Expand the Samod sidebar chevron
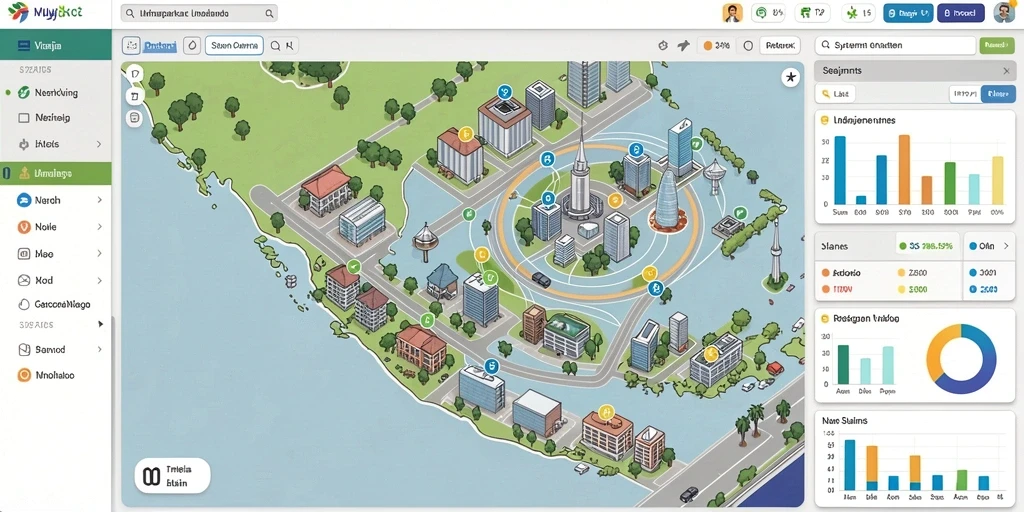Image resolution: width=1024 pixels, height=512 pixels. click(x=99, y=349)
